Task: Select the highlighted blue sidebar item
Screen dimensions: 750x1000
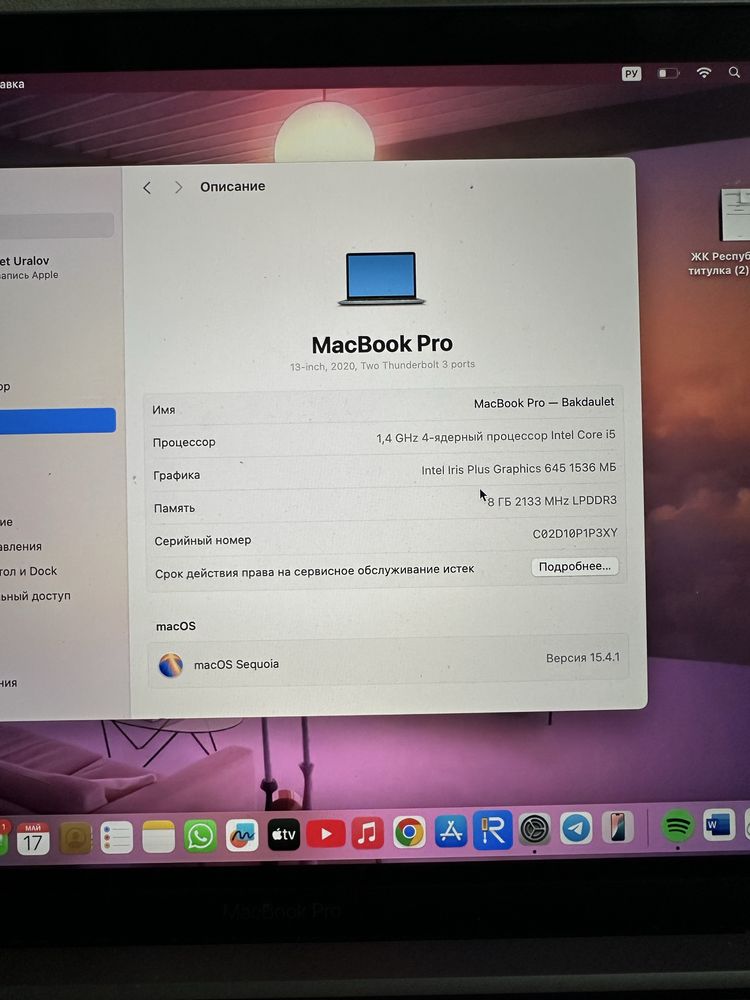Action: pos(57,421)
